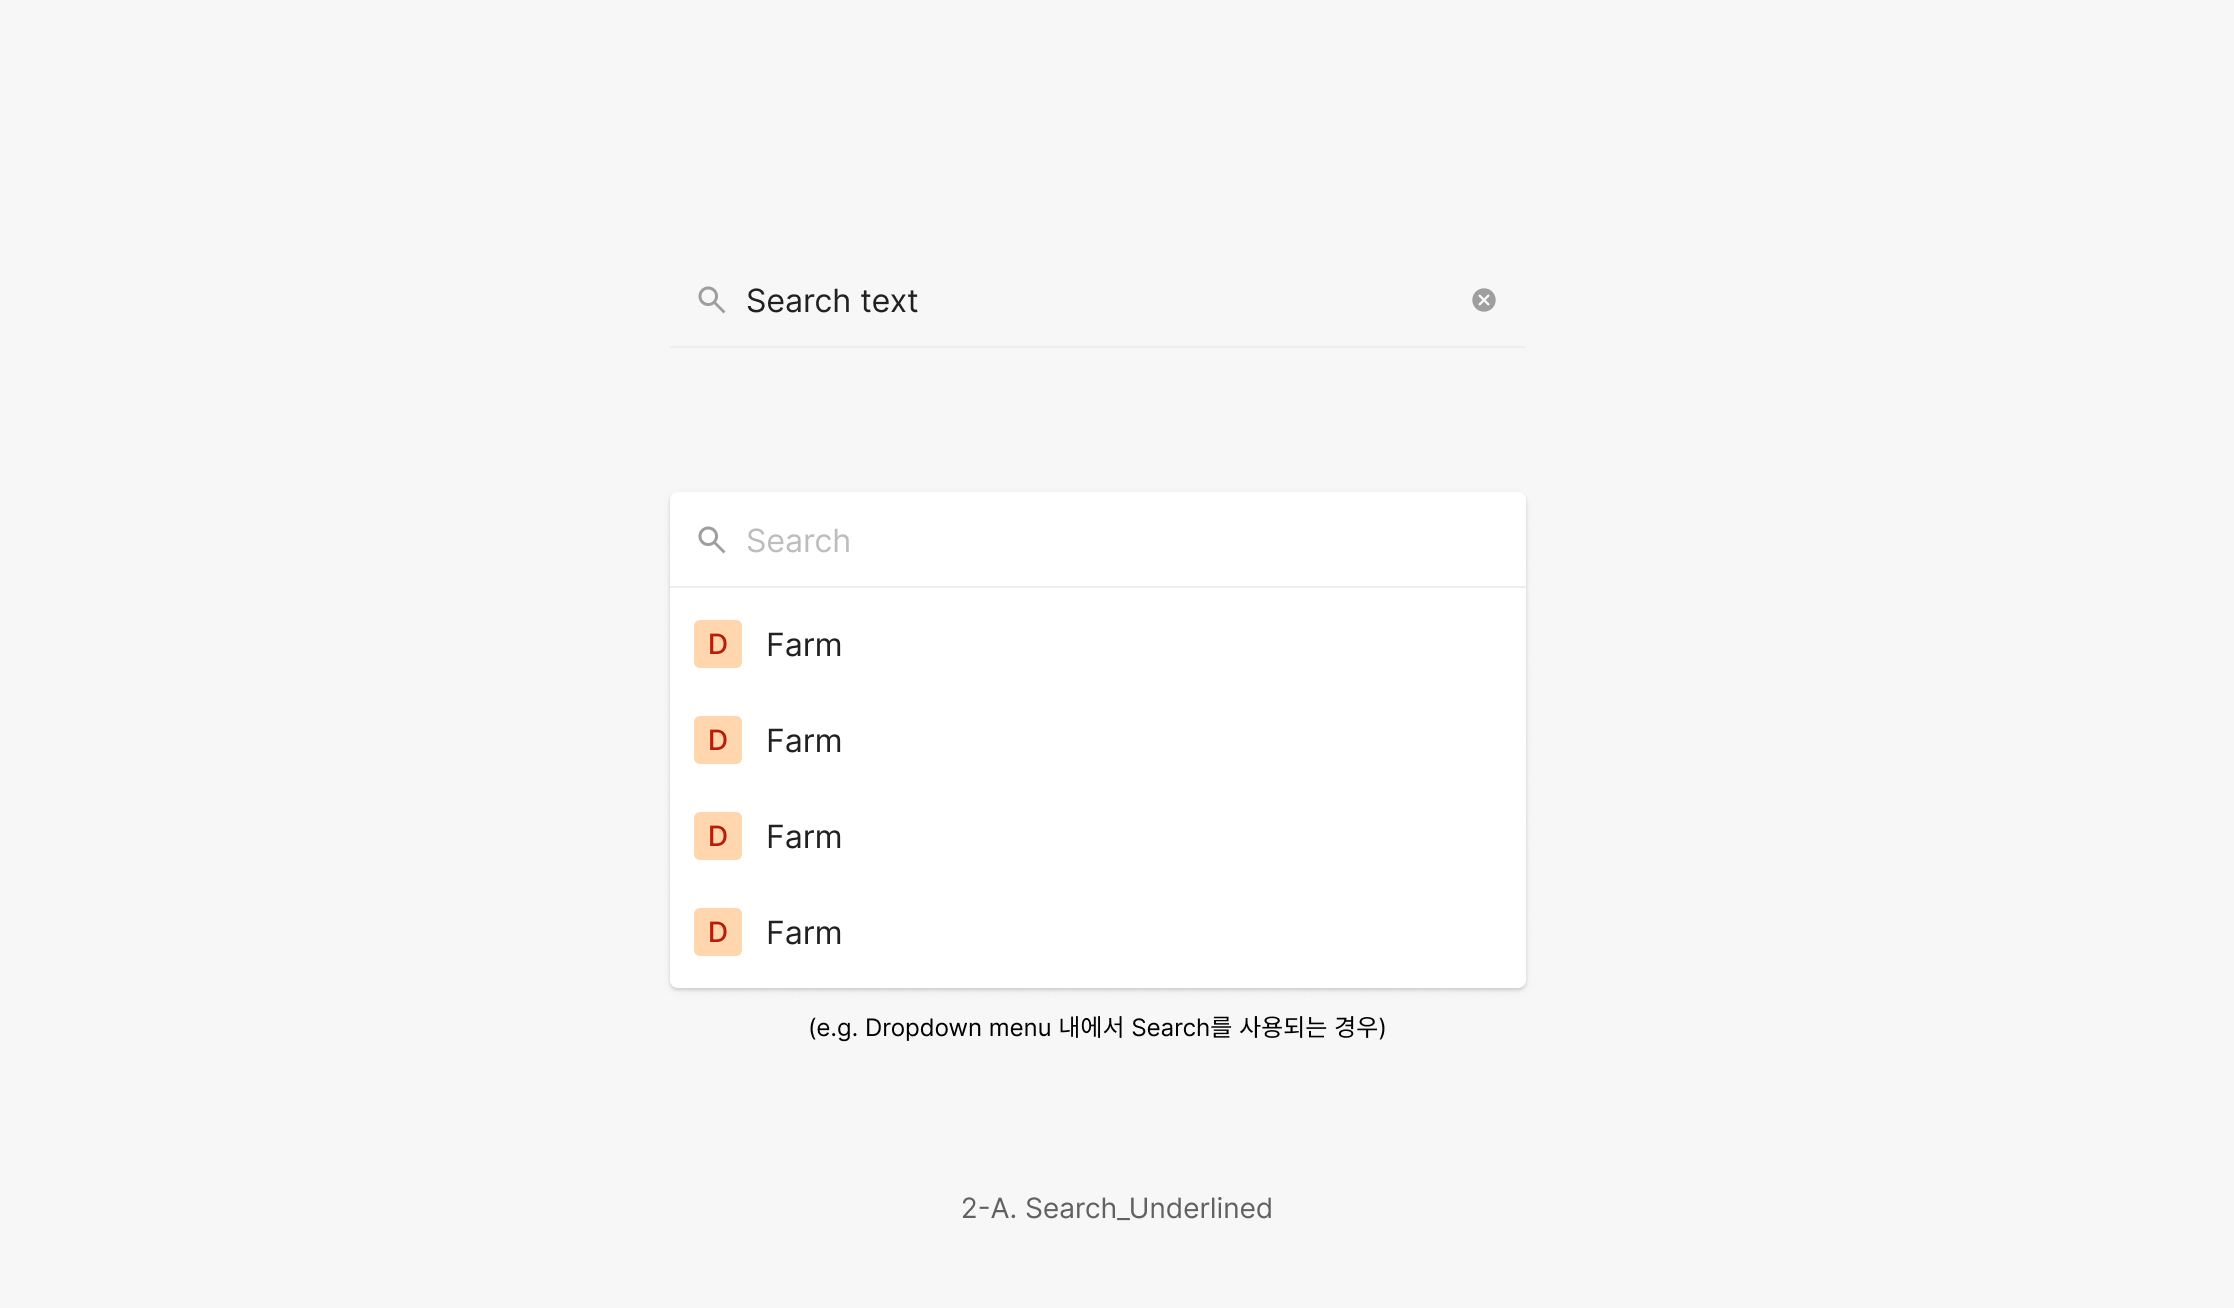The height and width of the screenshot is (1308, 2234).
Task: Click the first Farm item's D badge
Action: point(718,644)
